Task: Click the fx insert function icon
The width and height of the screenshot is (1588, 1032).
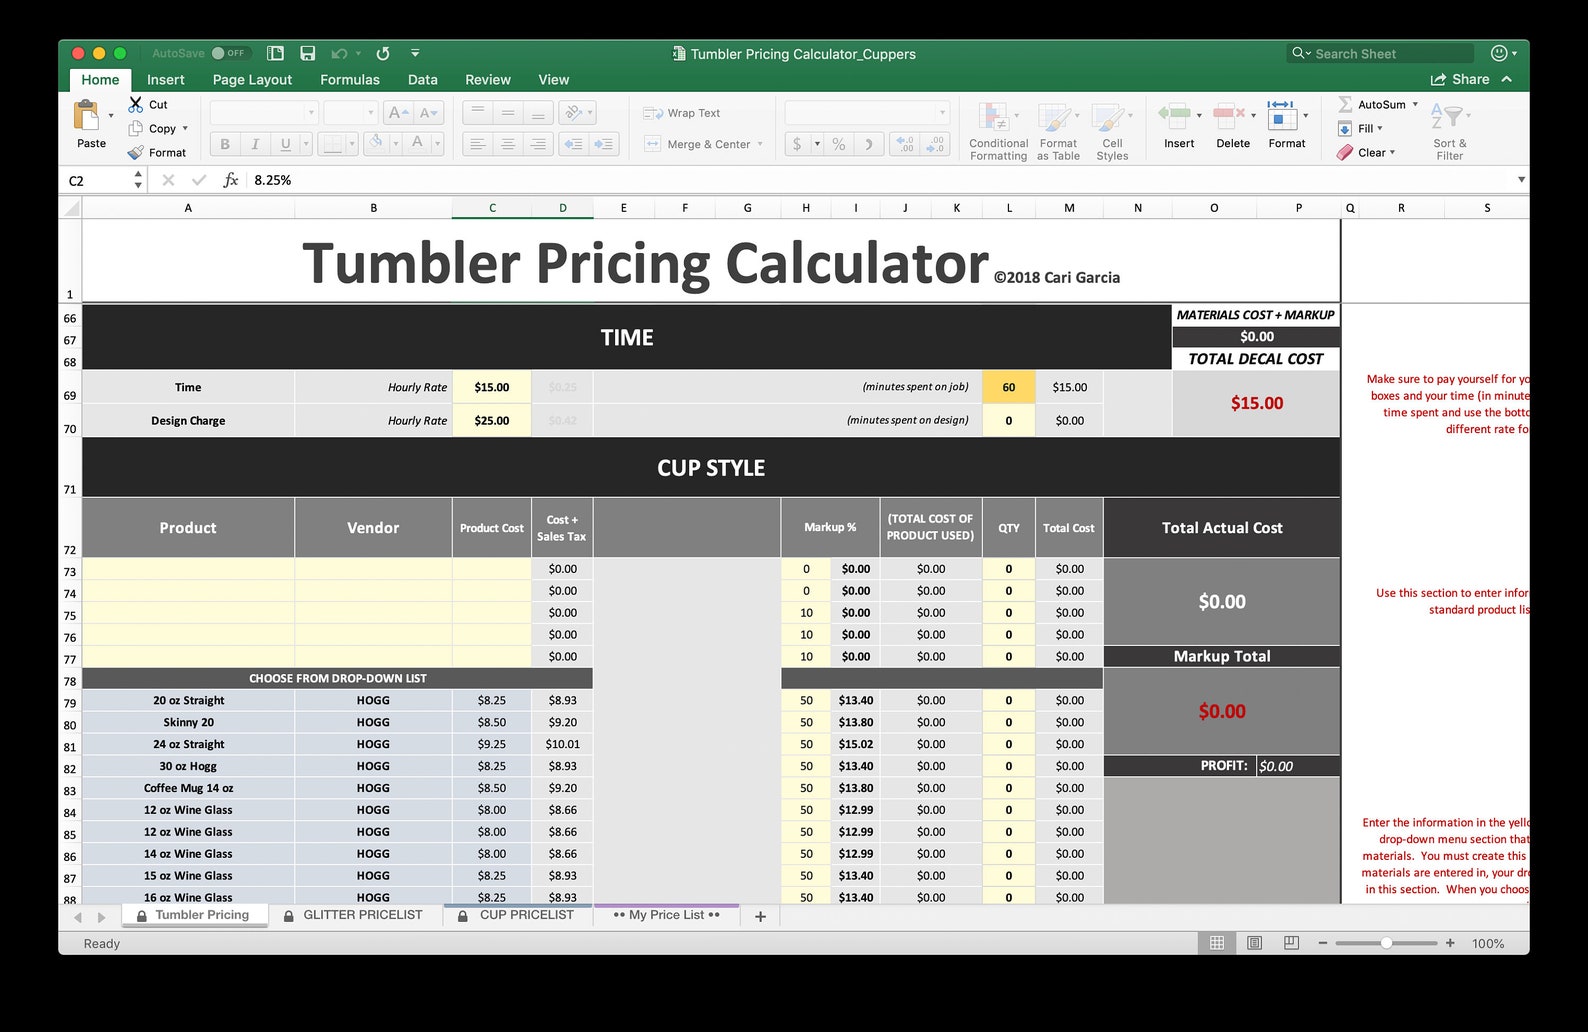Action: tap(230, 180)
